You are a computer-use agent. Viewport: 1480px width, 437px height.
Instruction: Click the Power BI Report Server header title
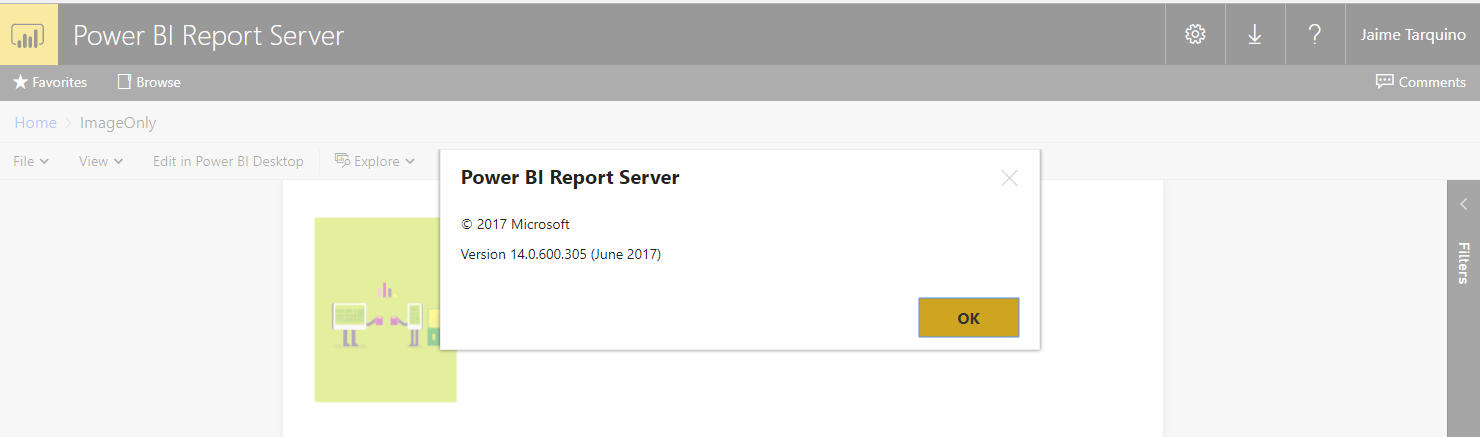click(x=209, y=36)
